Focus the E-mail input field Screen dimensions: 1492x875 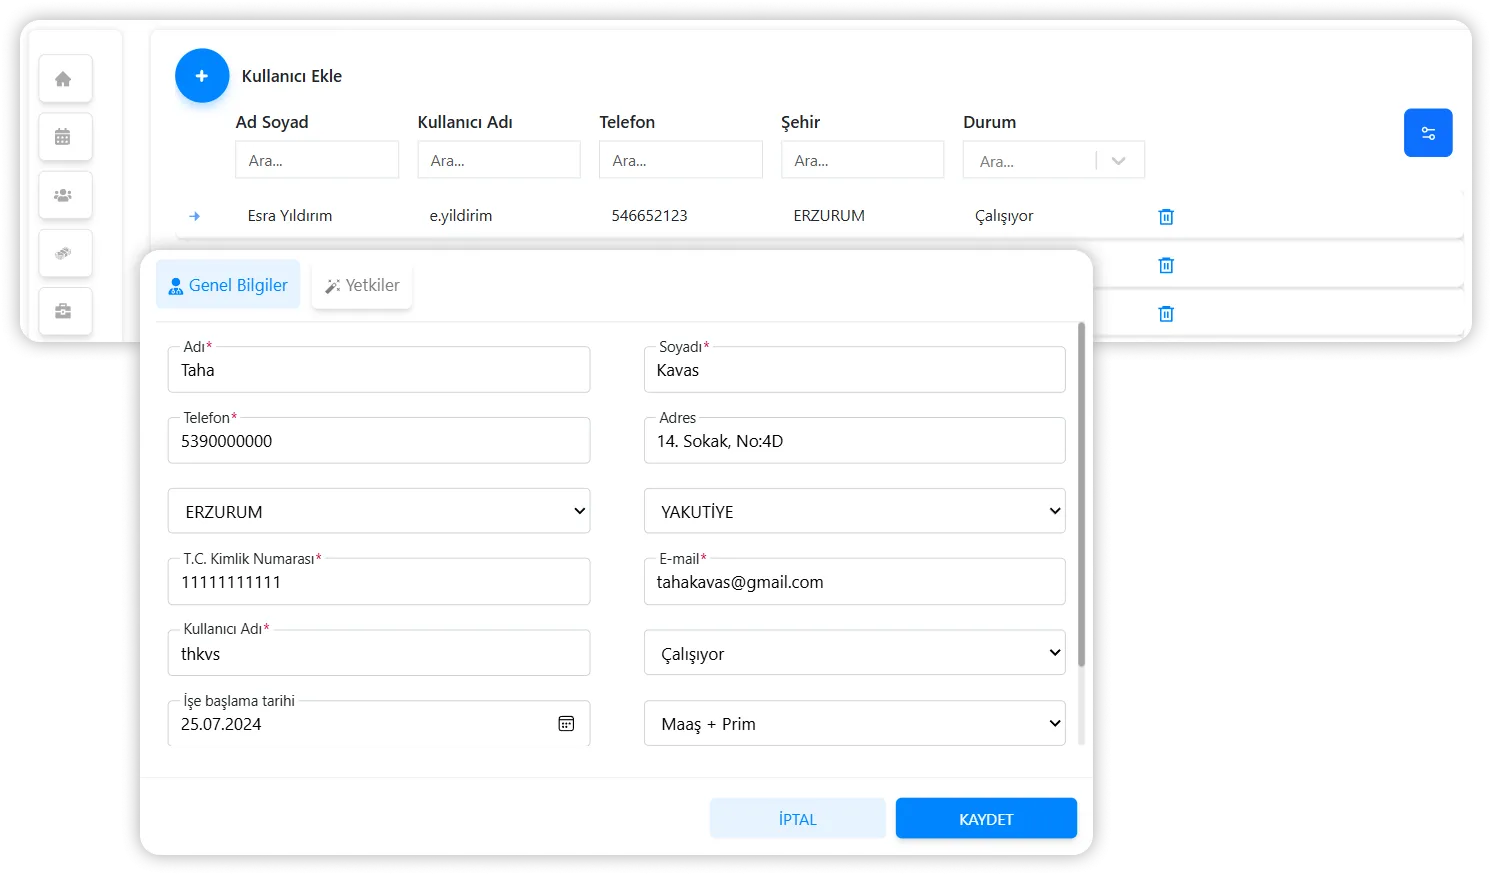pos(854,583)
